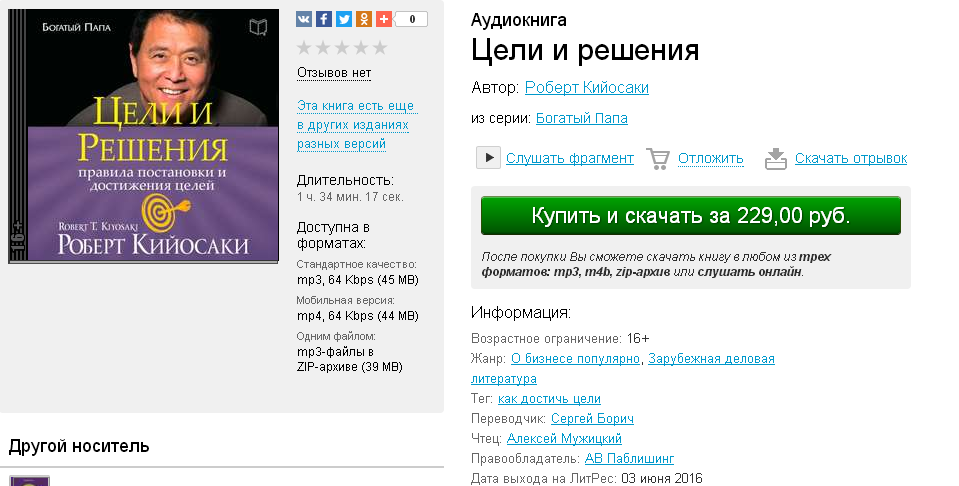Click the release date '03 июня 2016'

pyautogui.click(x=662, y=478)
